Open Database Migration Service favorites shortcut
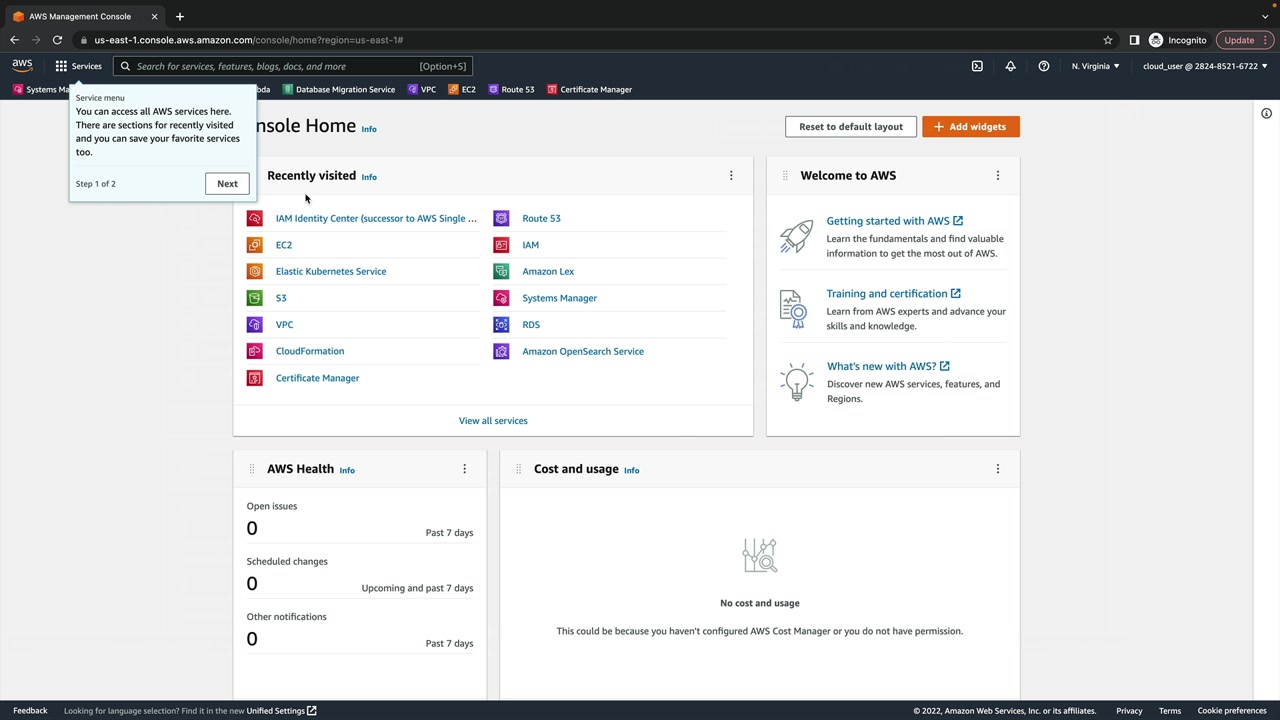This screenshot has width=1280, height=720. point(338,89)
